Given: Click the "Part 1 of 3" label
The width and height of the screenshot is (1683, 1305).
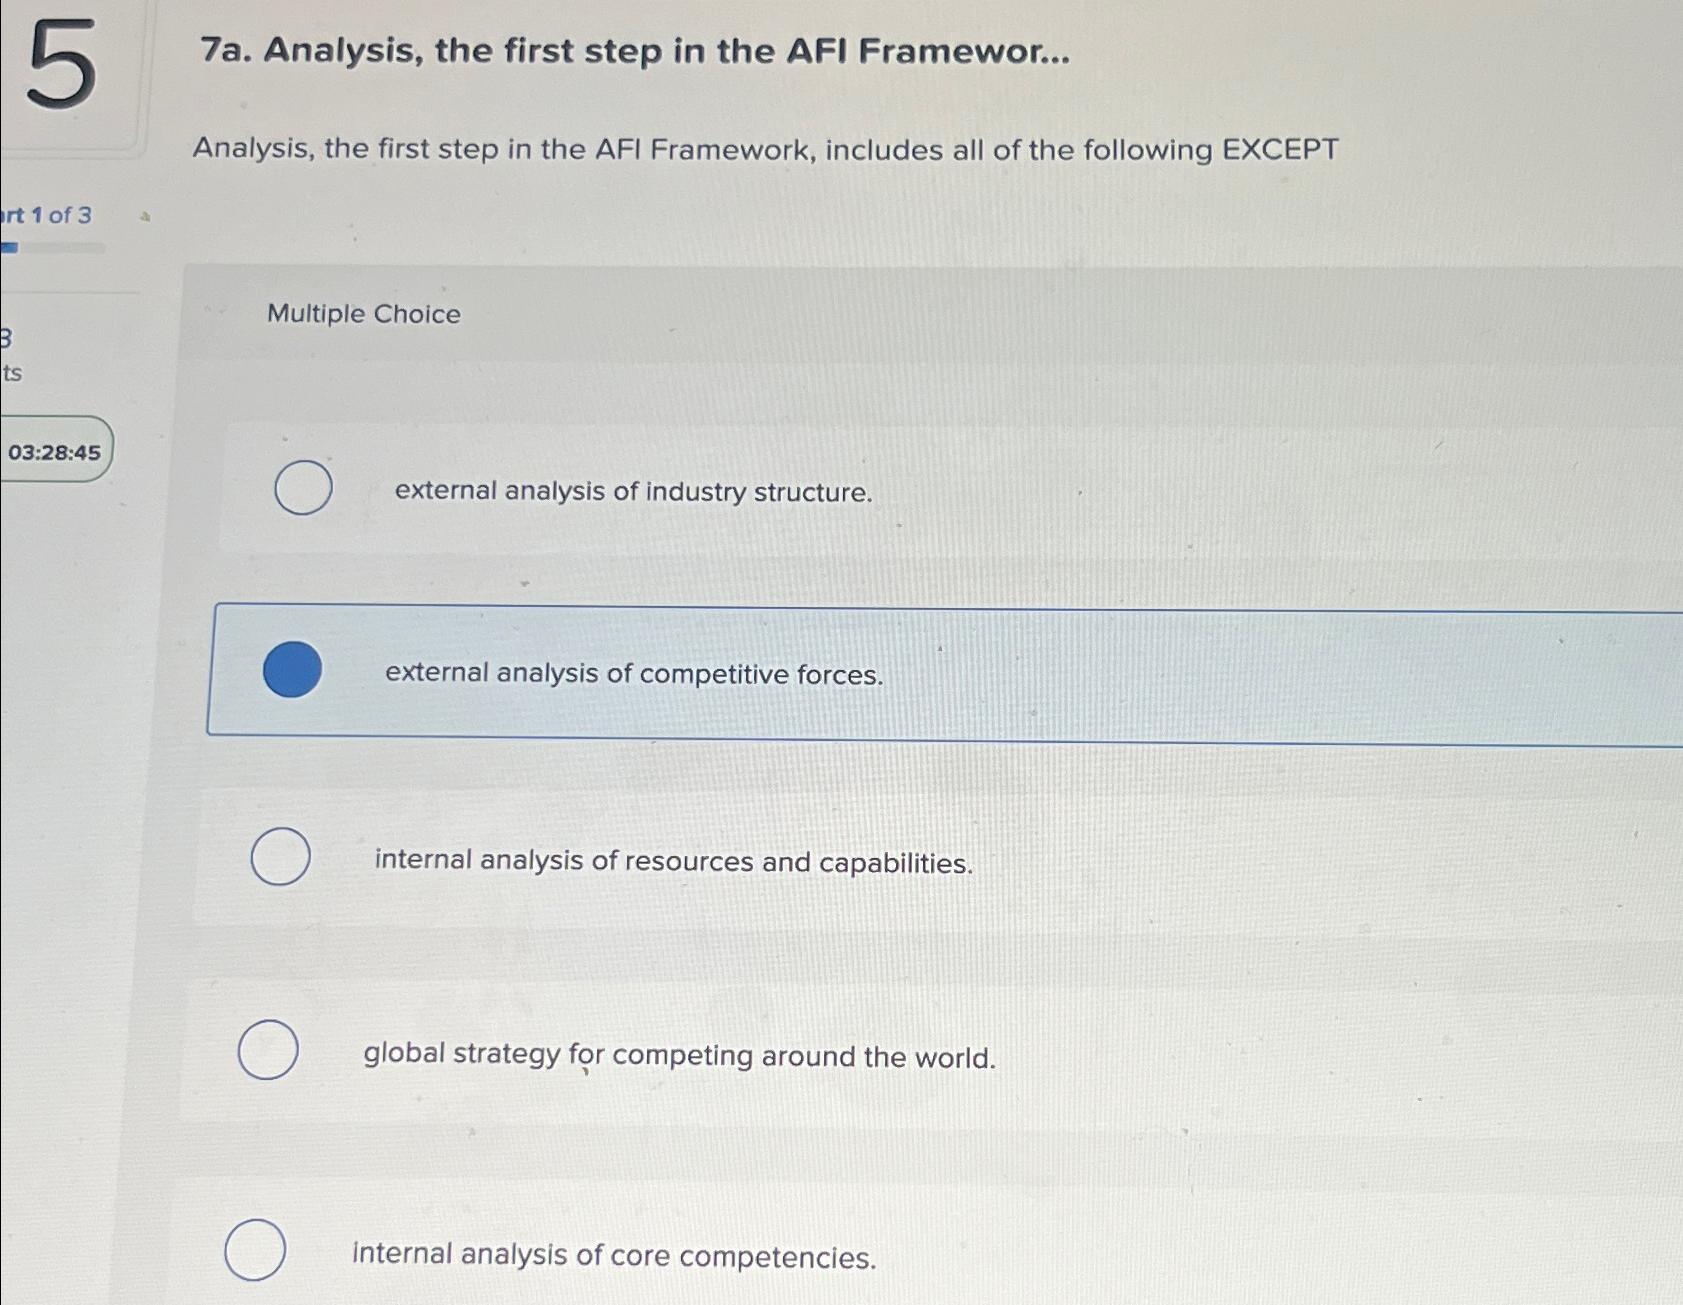Looking at the screenshot, I should (x=45, y=216).
